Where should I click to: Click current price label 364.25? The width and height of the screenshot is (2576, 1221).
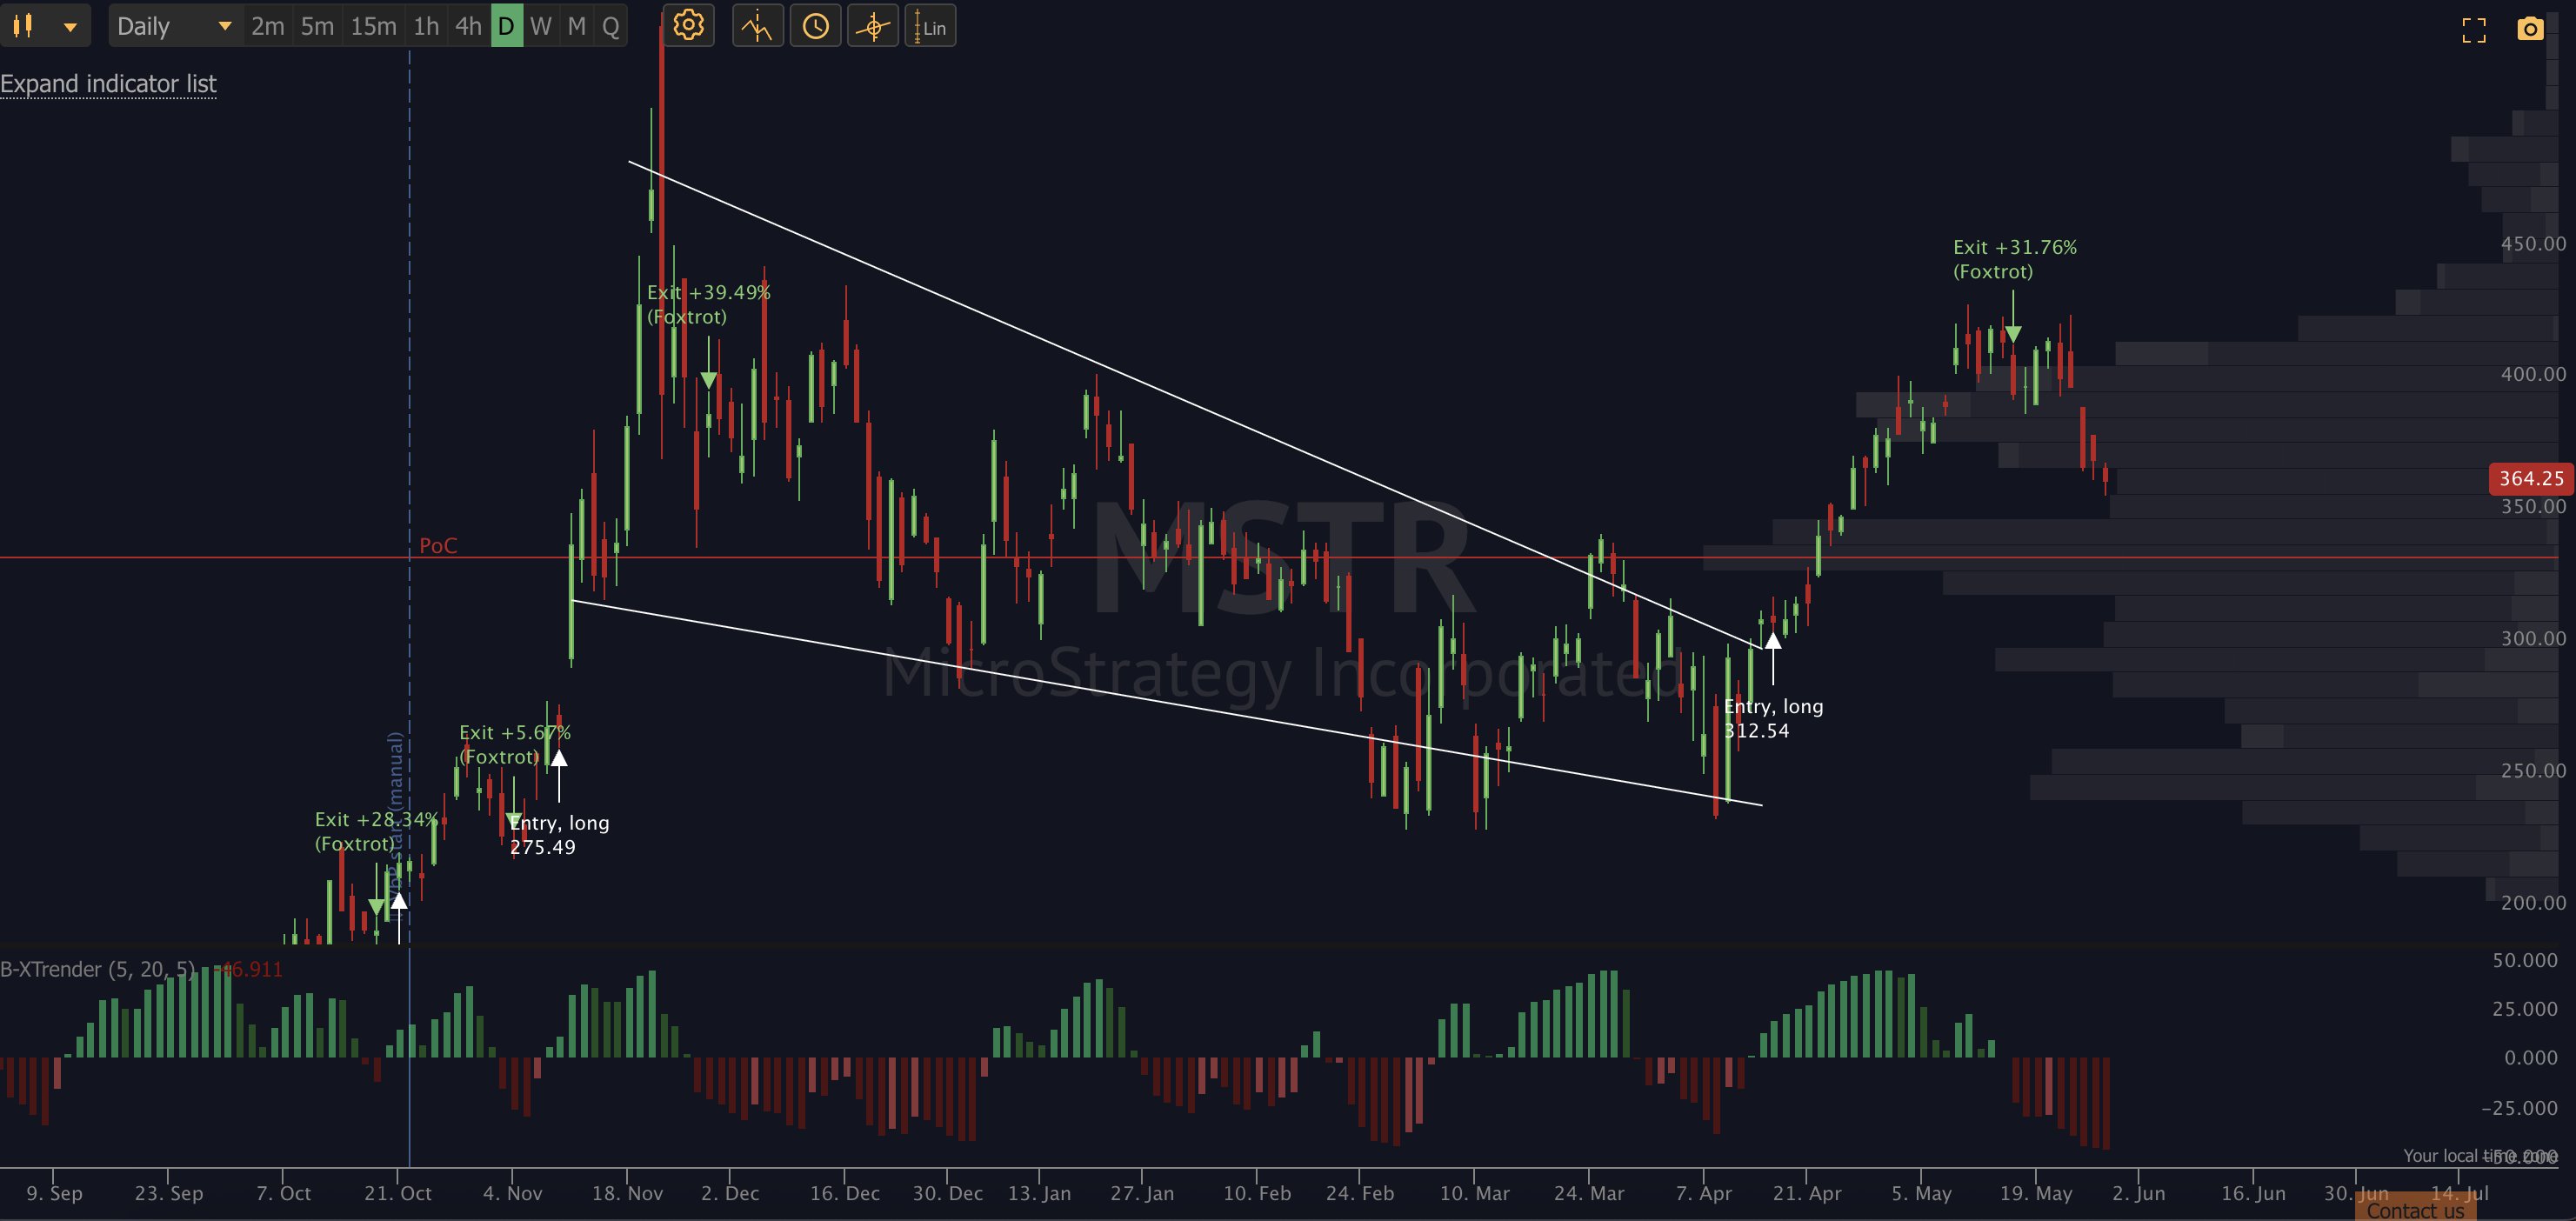point(2531,478)
